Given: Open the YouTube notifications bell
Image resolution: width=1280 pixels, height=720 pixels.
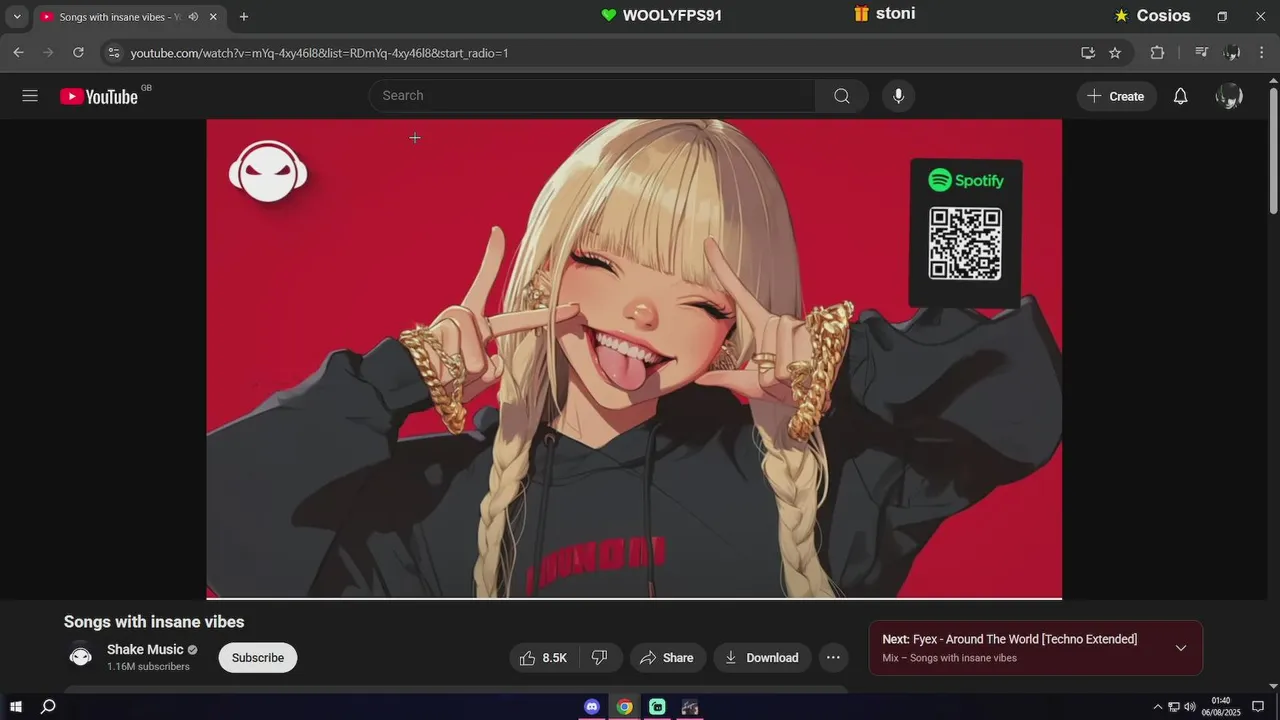Looking at the screenshot, I should tap(1181, 96).
